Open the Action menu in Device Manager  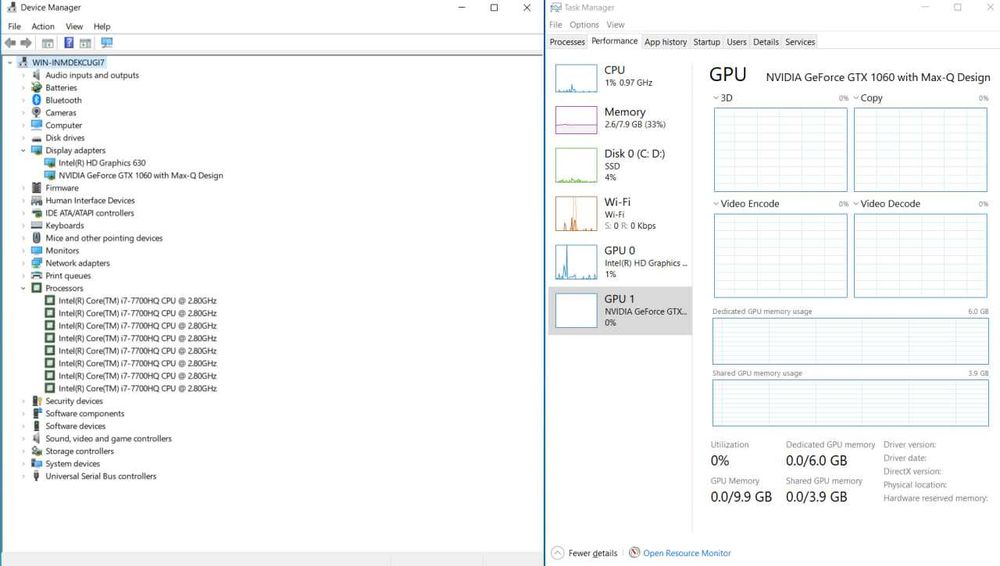(x=43, y=26)
